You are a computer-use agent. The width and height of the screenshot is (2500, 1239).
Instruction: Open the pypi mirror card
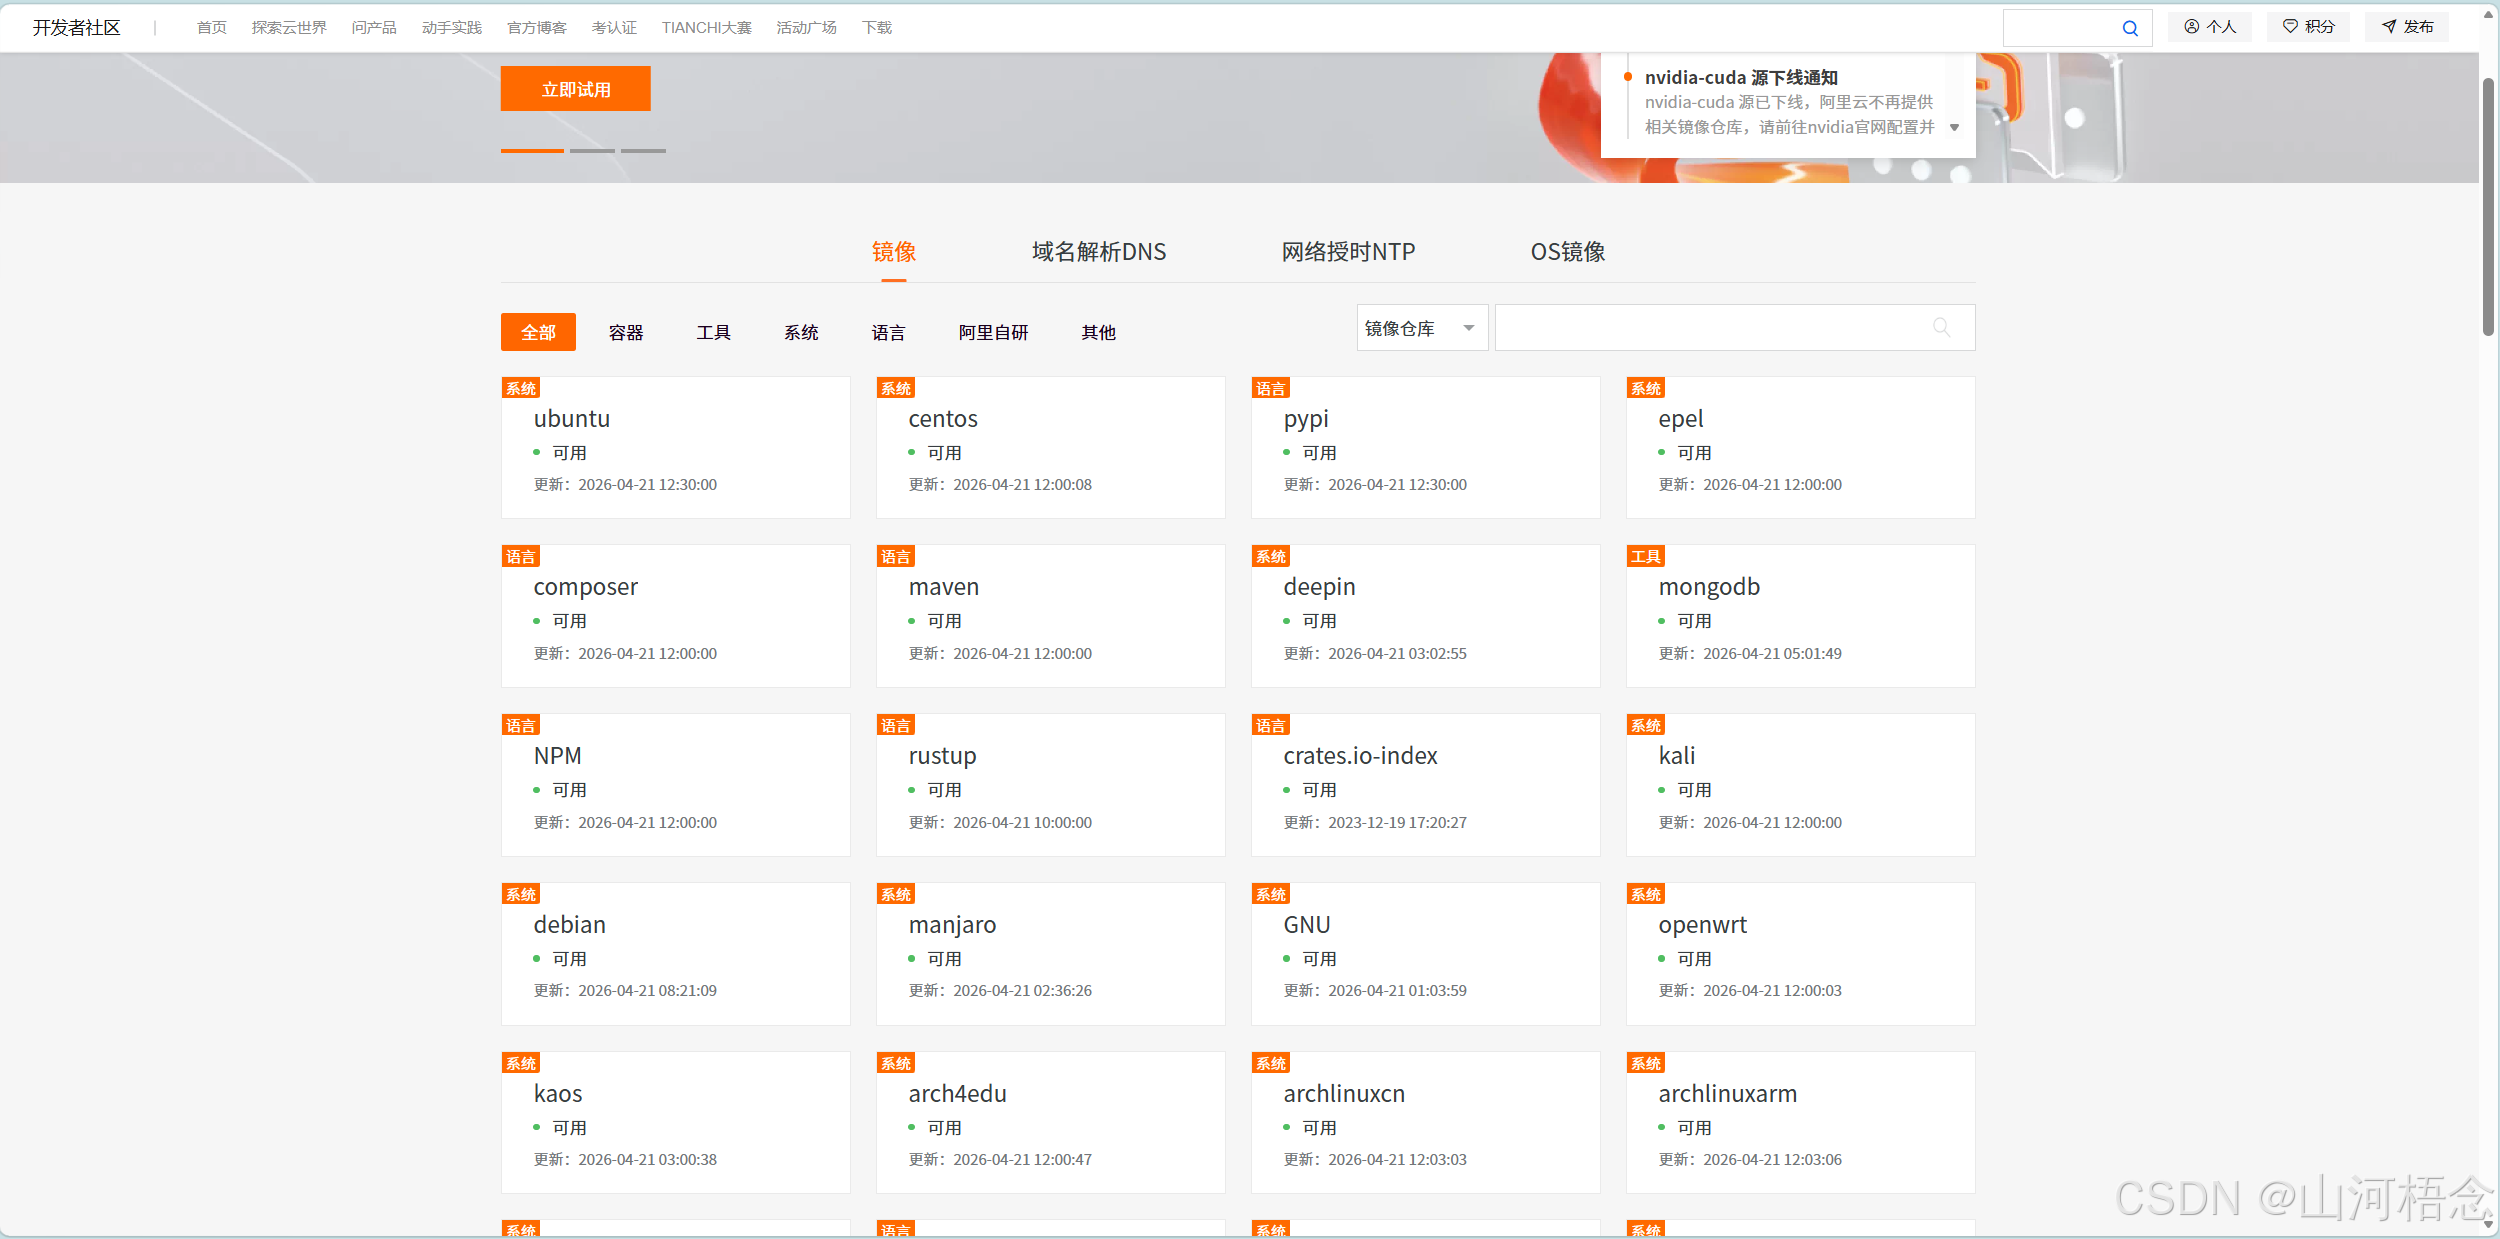(1426, 447)
